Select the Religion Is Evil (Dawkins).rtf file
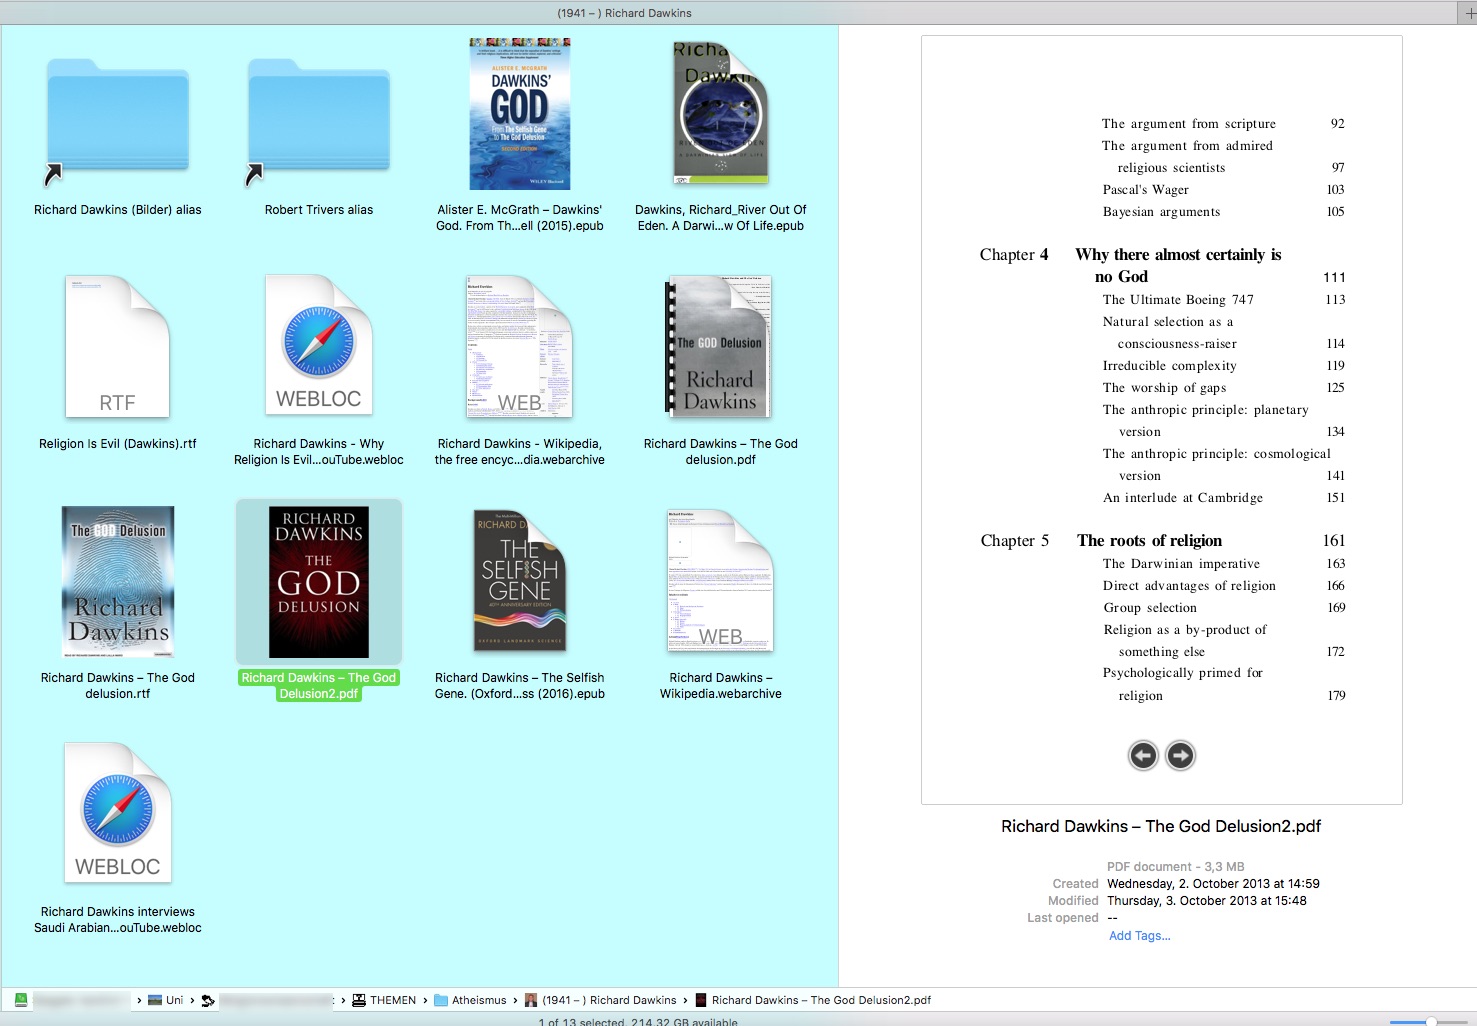The width and height of the screenshot is (1477, 1026). click(x=117, y=347)
